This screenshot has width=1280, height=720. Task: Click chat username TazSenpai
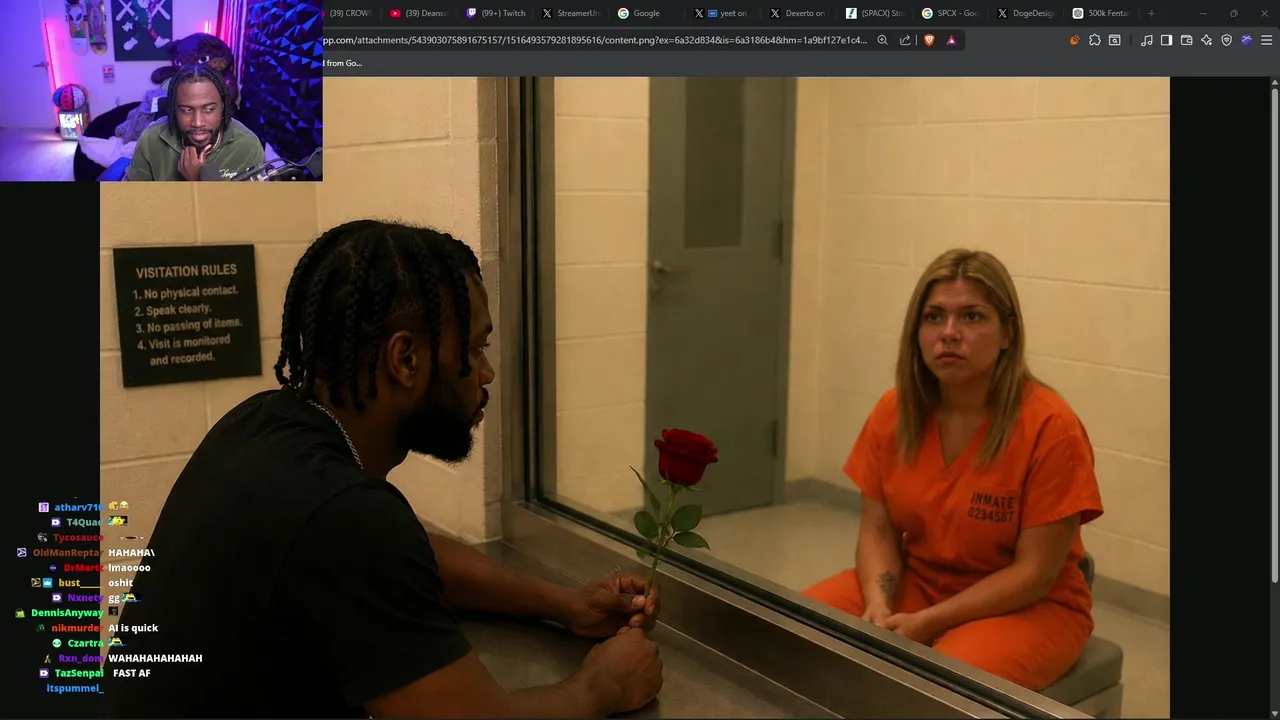tap(79, 673)
